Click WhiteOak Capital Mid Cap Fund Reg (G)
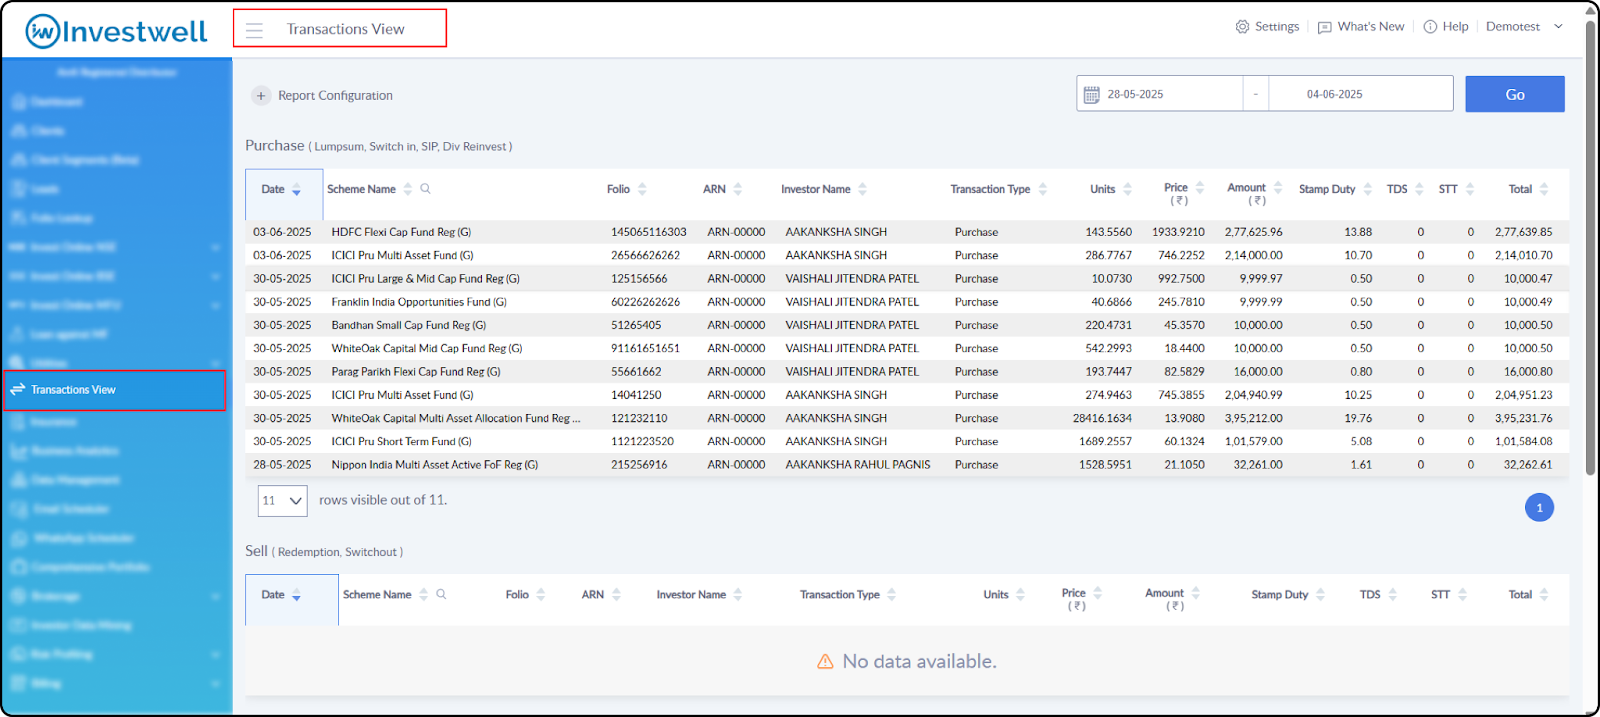This screenshot has width=1600, height=717. (x=427, y=348)
